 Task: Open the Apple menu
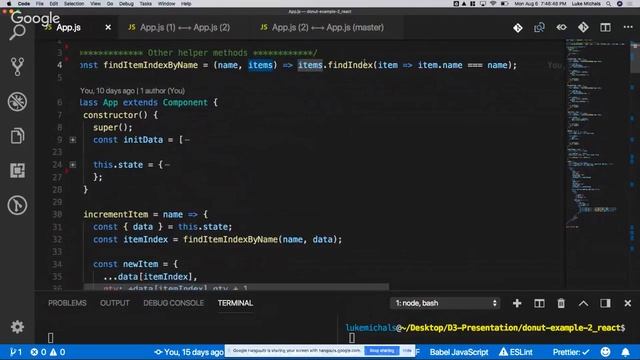click(9, 4)
